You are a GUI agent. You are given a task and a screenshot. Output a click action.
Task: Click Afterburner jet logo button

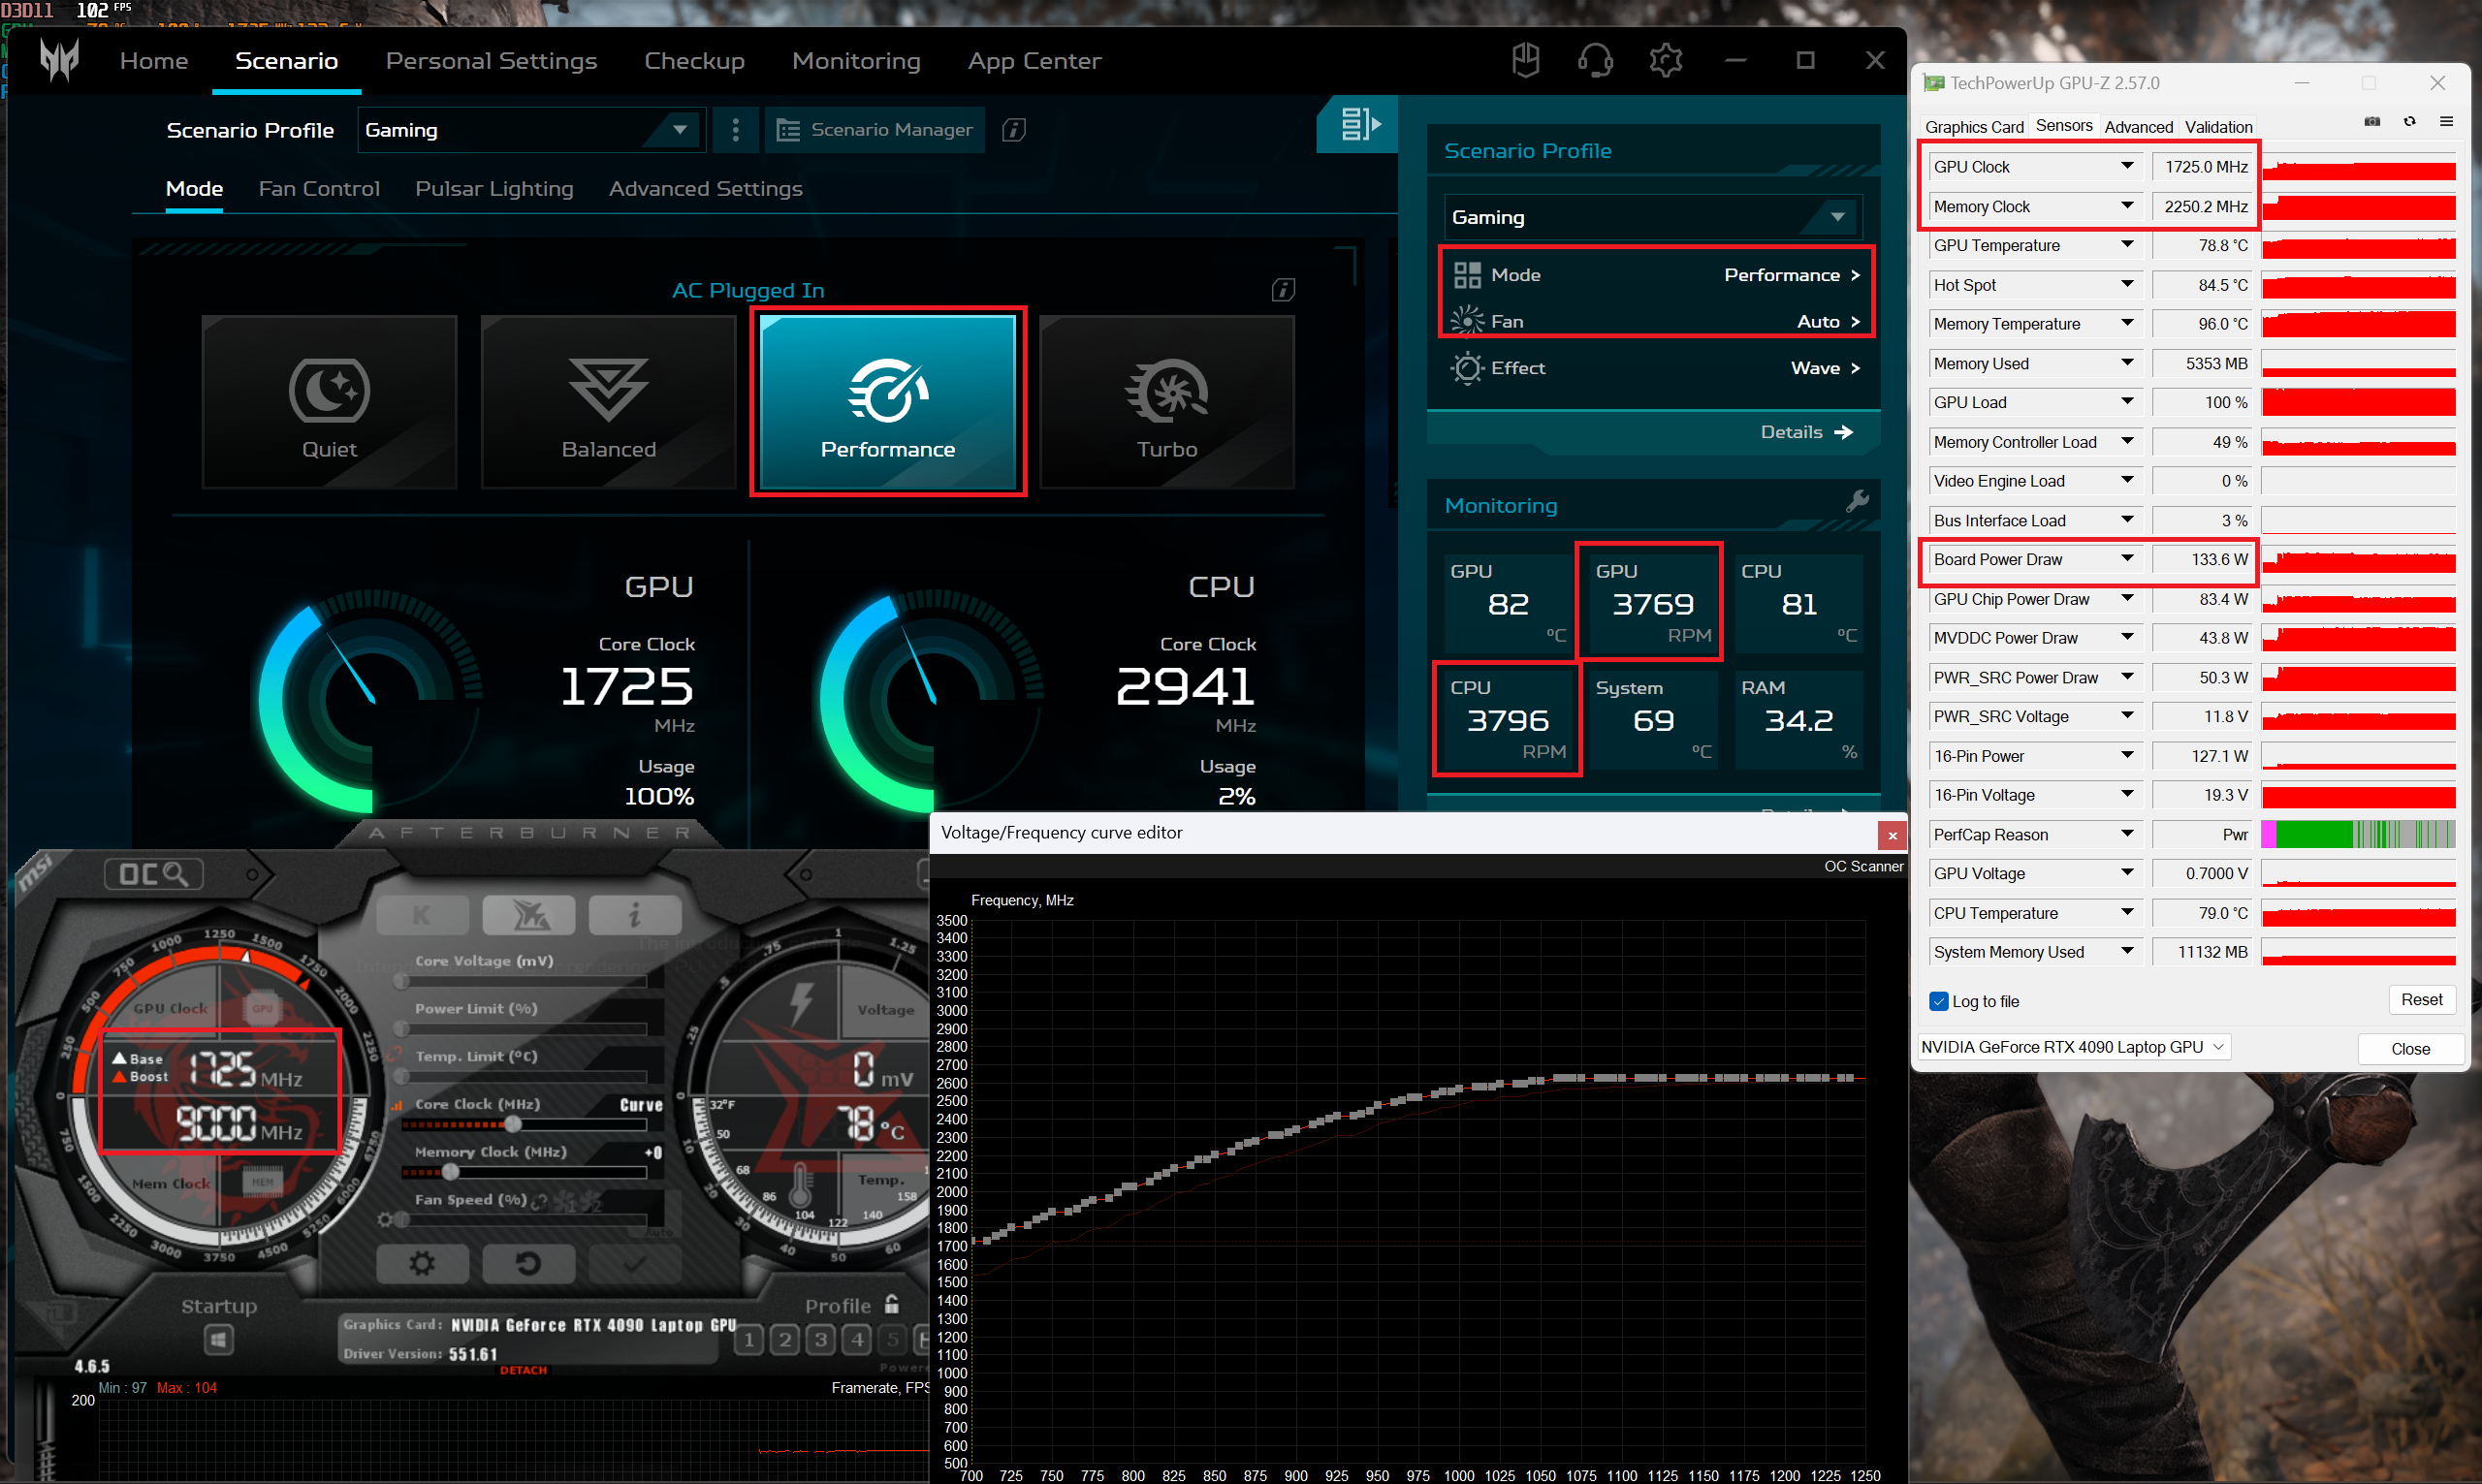pyautogui.click(x=529, y=915)
